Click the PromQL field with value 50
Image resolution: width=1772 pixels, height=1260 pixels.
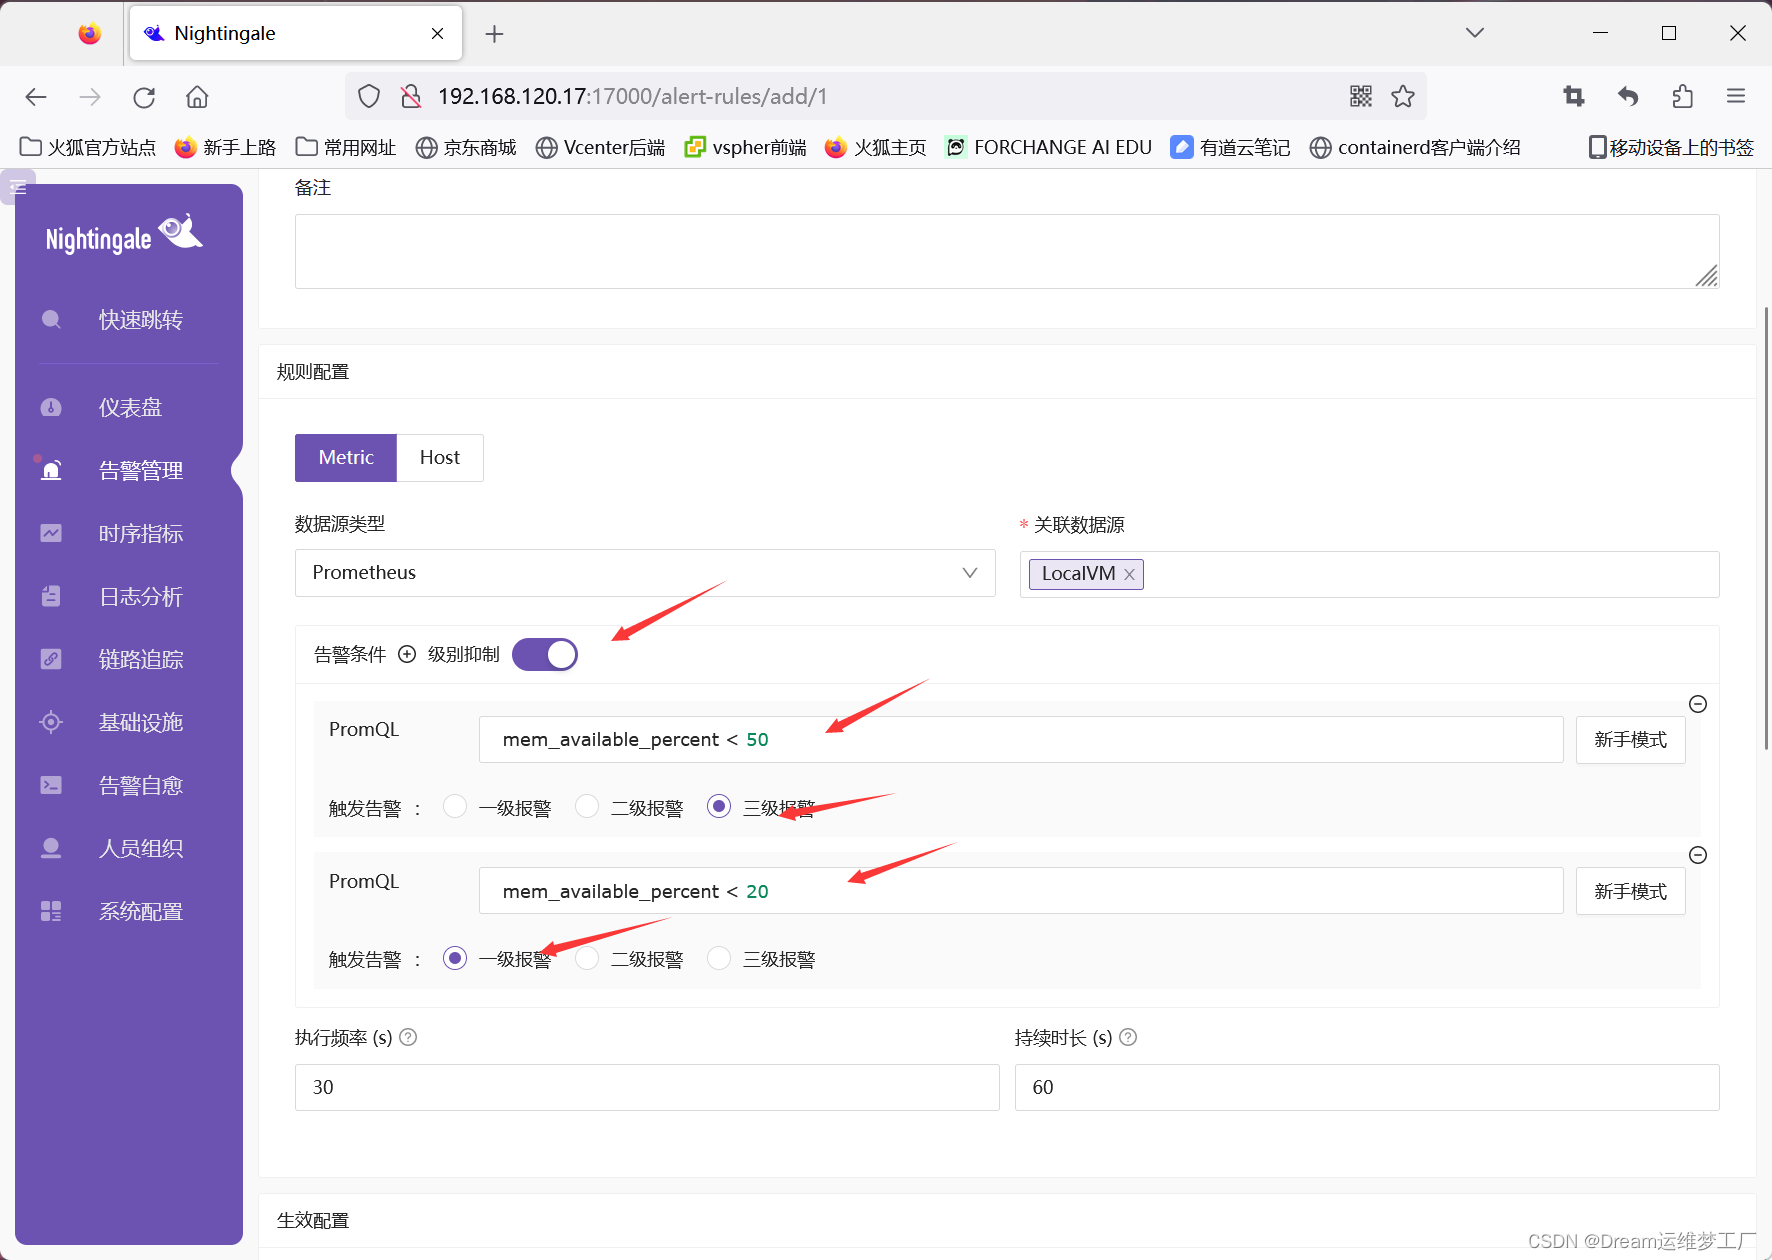(x=1021, y=739)
